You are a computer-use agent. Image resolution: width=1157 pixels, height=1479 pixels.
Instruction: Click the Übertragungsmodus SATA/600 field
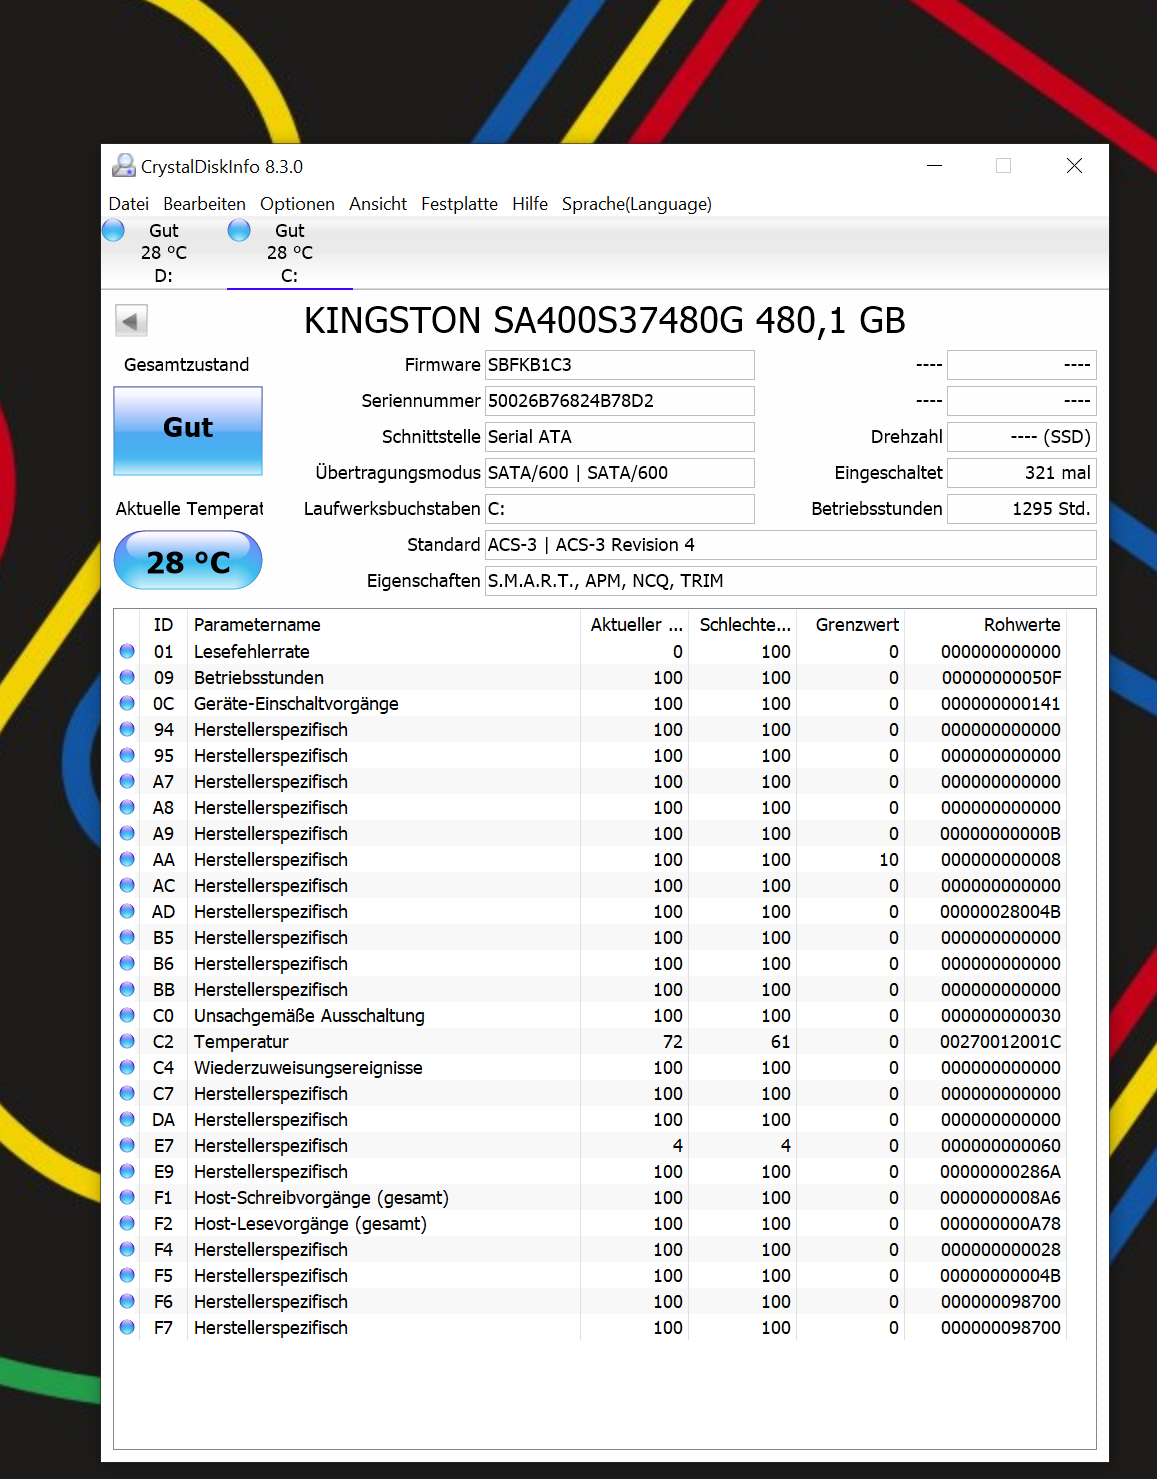pos(620,473)
